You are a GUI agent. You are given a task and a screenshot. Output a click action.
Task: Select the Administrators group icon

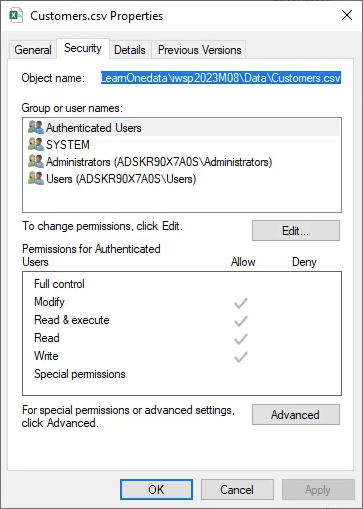click(x=36, y=161)
